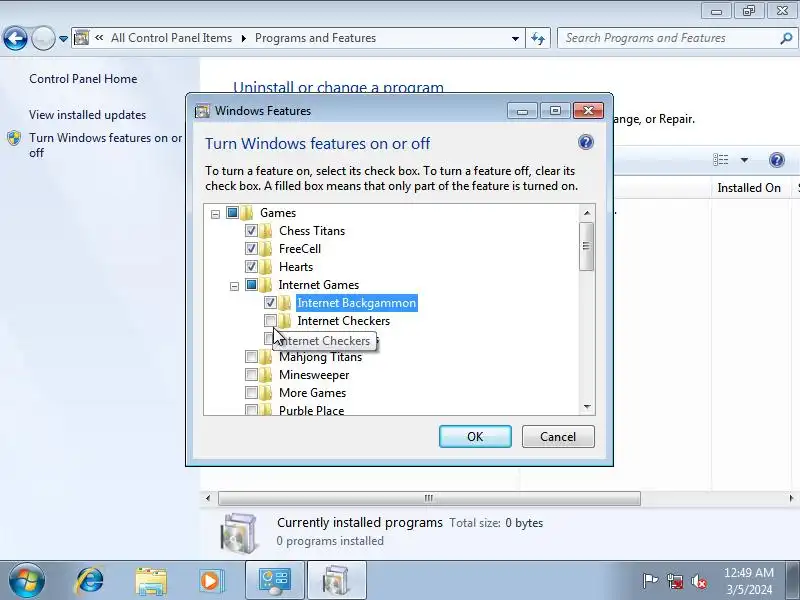
Task: Open Control Panel Home link
Action: (83, 79)
